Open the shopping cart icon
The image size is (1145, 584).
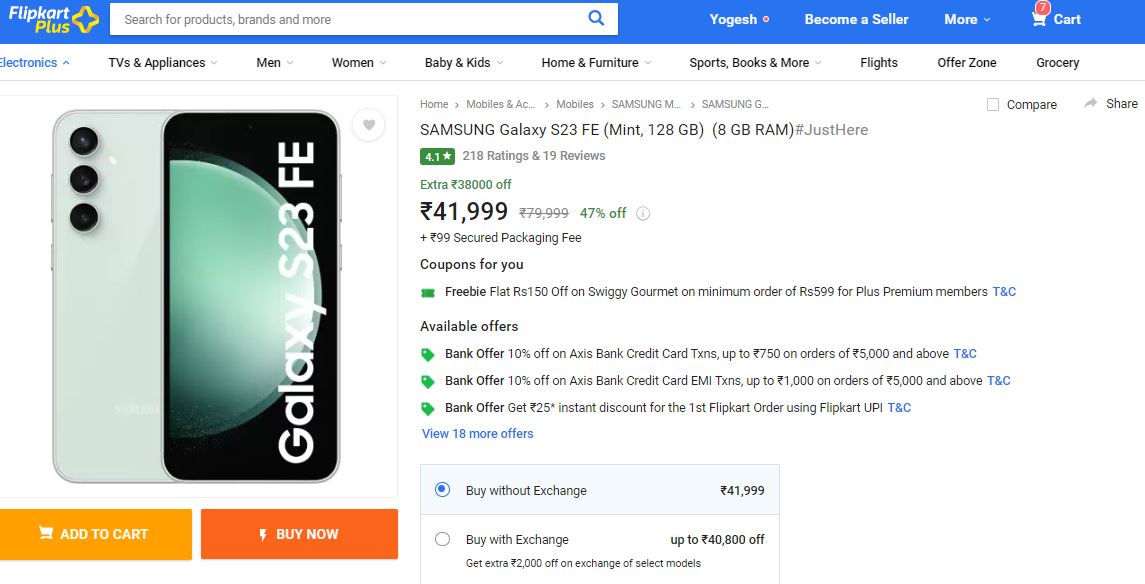pos(1039,18)
